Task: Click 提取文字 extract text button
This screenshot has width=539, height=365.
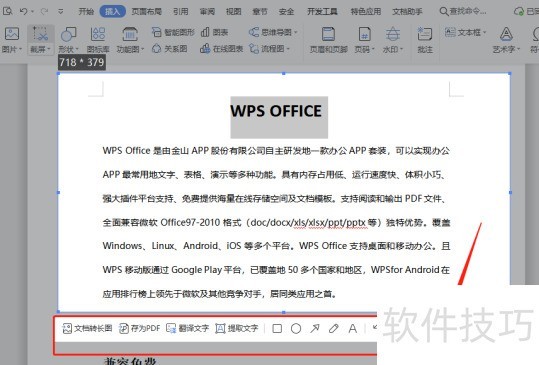Action: click(237, 328)
